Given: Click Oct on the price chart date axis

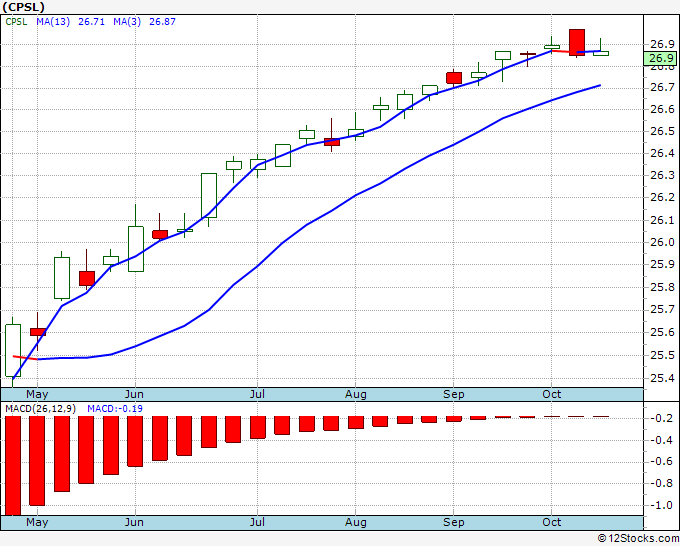Looking at the screenshot, I should [x=552, y=394].
